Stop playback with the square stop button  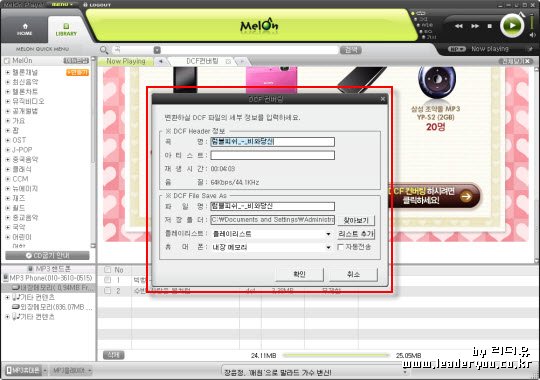[x=490, y=26]
